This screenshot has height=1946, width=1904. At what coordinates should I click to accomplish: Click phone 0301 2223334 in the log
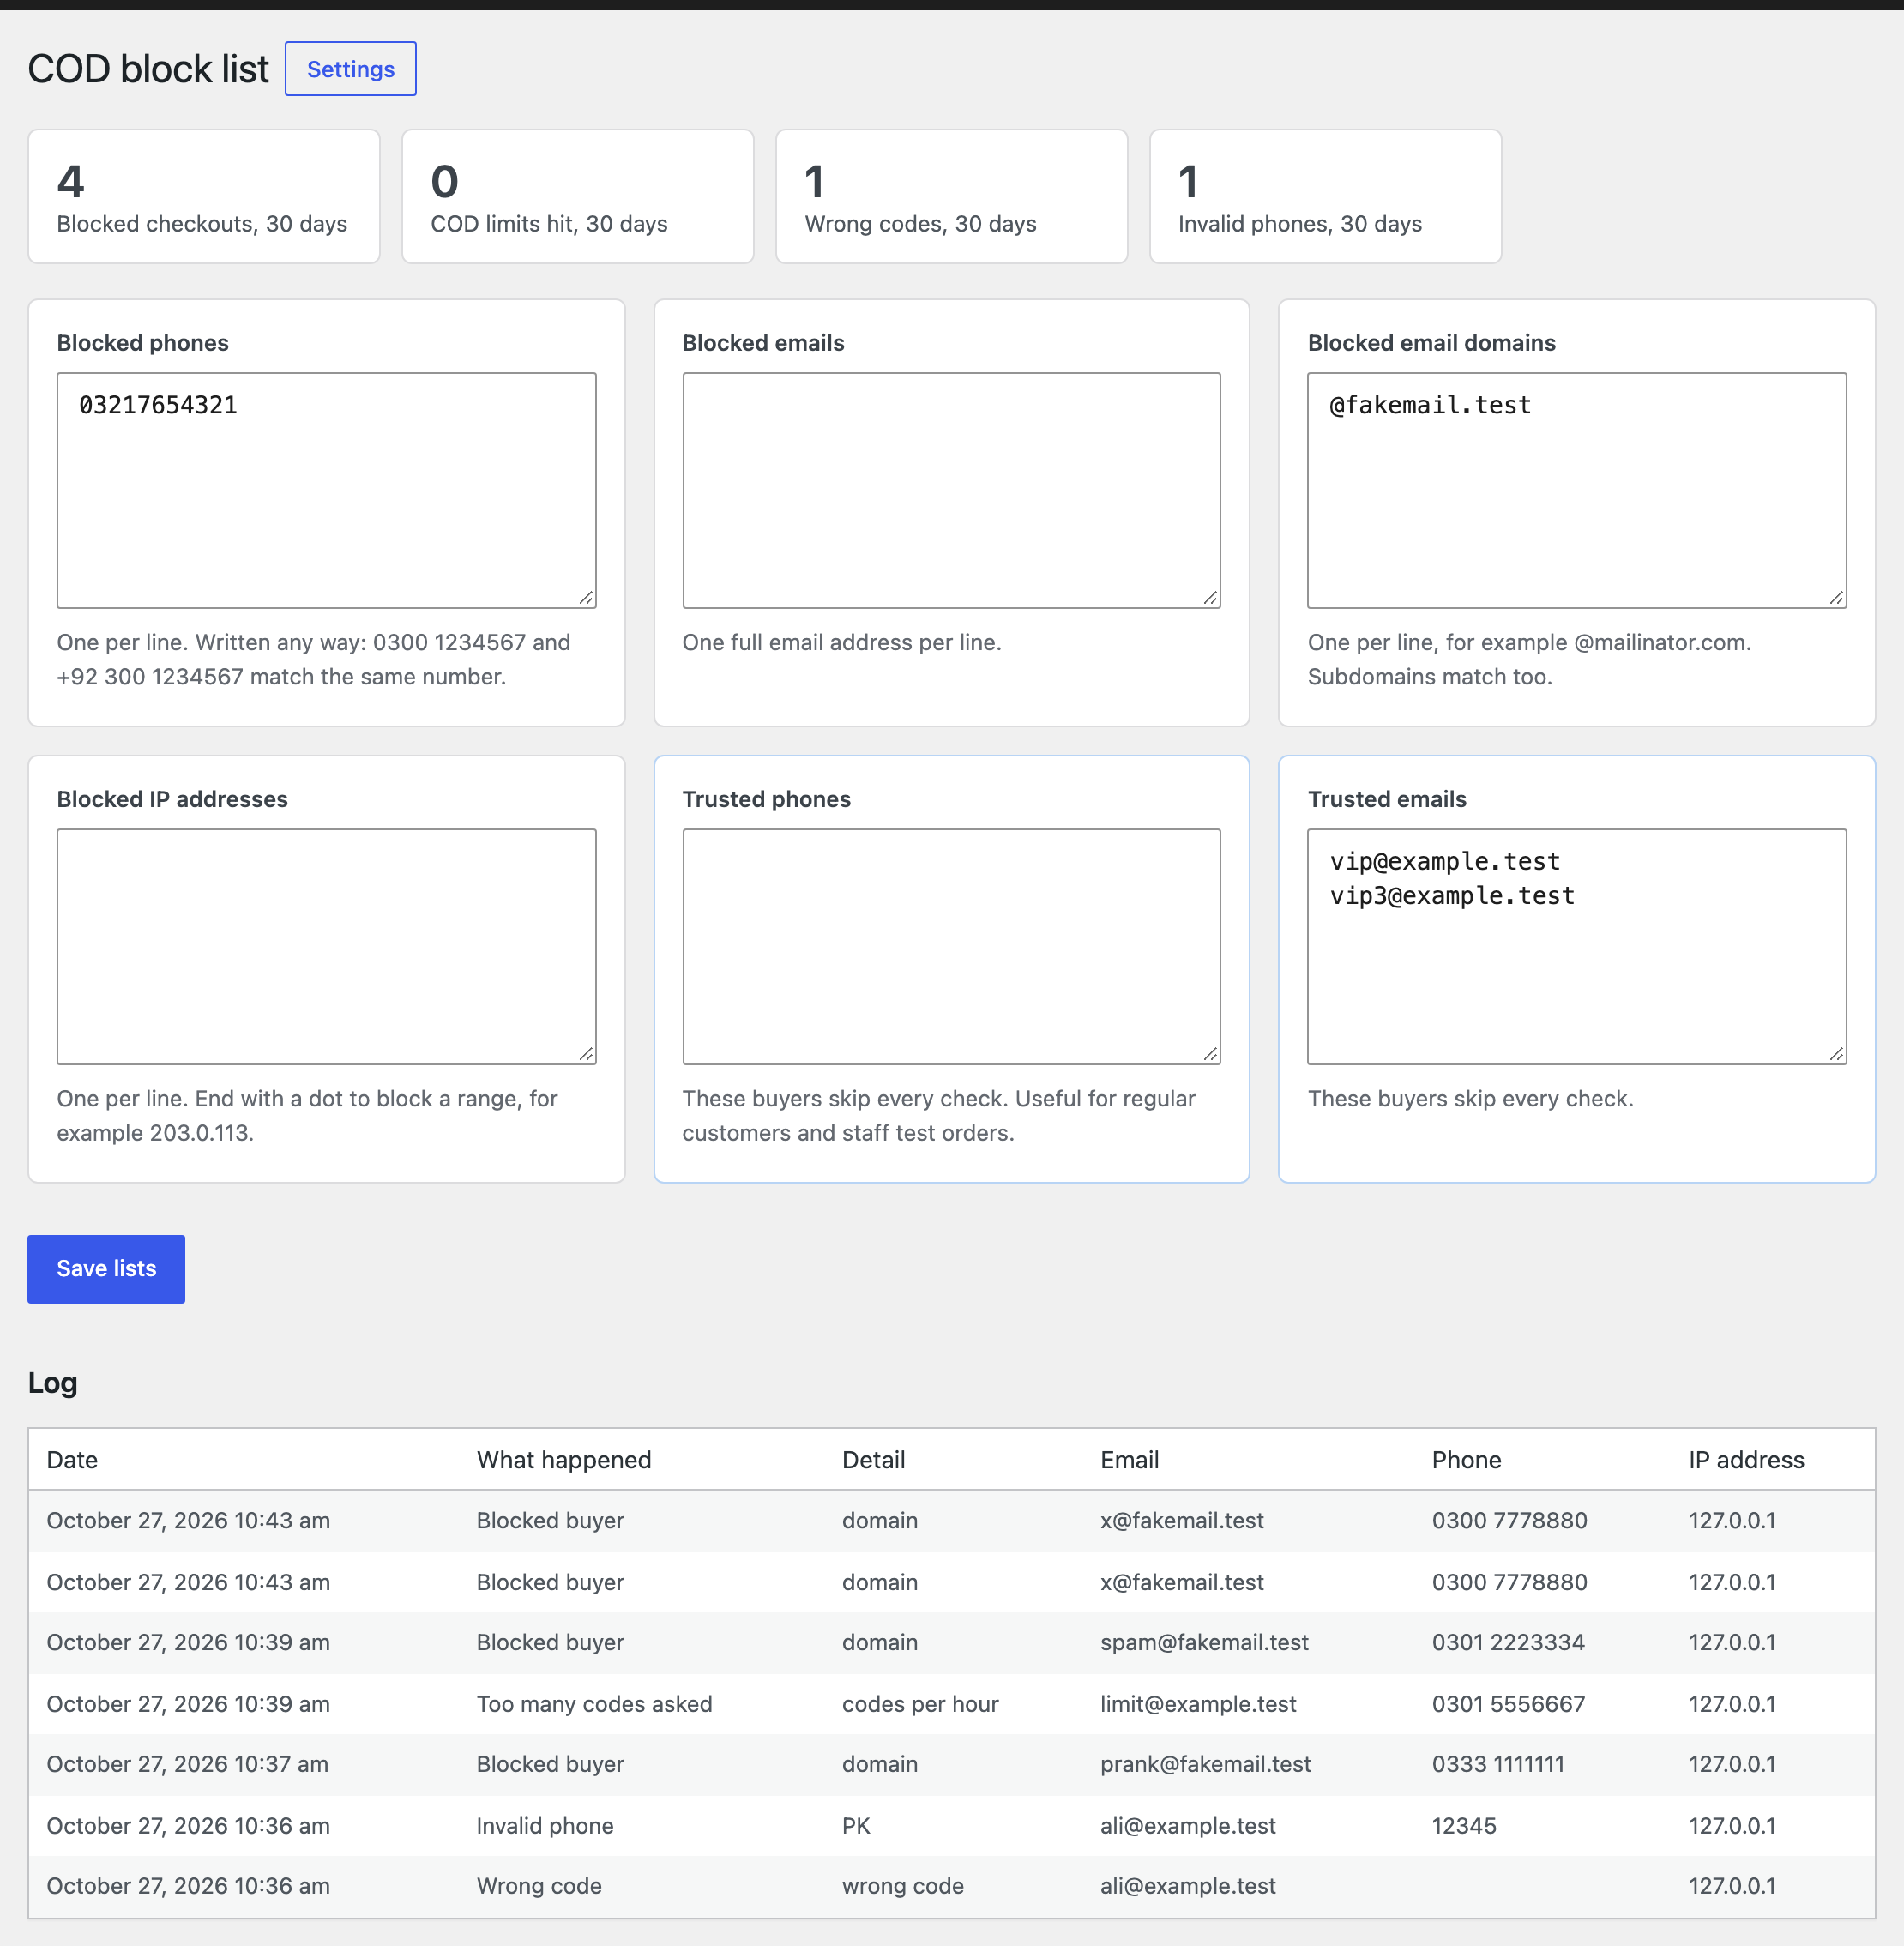tap(1508, 1642)
